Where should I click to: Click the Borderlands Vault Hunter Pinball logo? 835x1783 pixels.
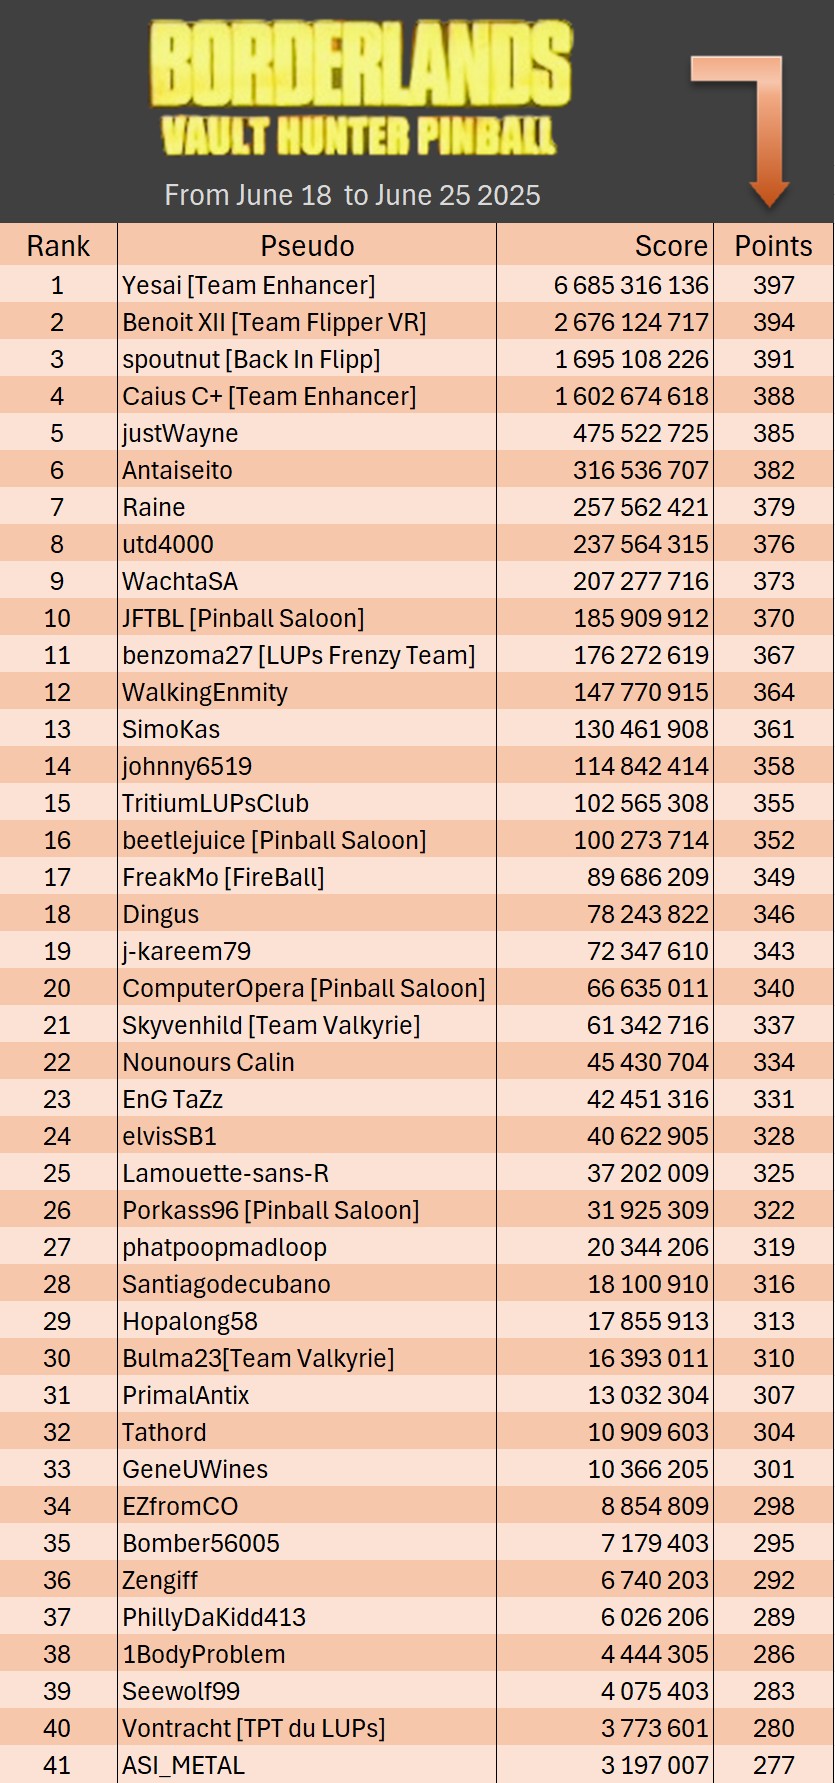pyautogui.click(x=360, y=90)
